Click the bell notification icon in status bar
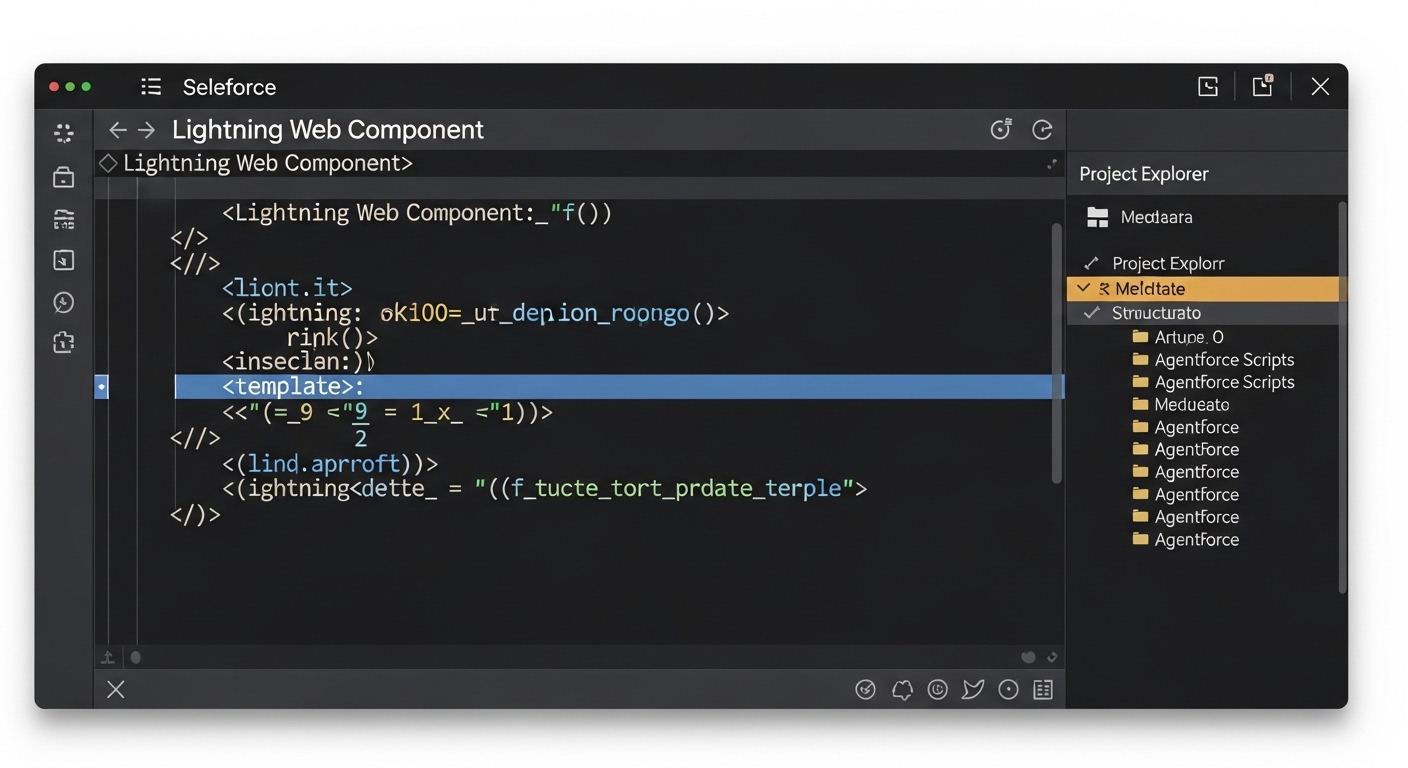This screenshot has height=768, width=1408. click(902, 689)
